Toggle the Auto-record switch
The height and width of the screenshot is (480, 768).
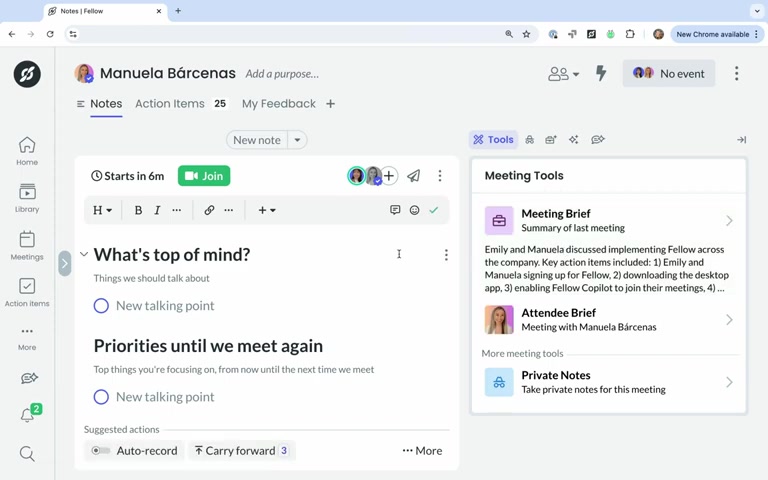tap(100, 450)
